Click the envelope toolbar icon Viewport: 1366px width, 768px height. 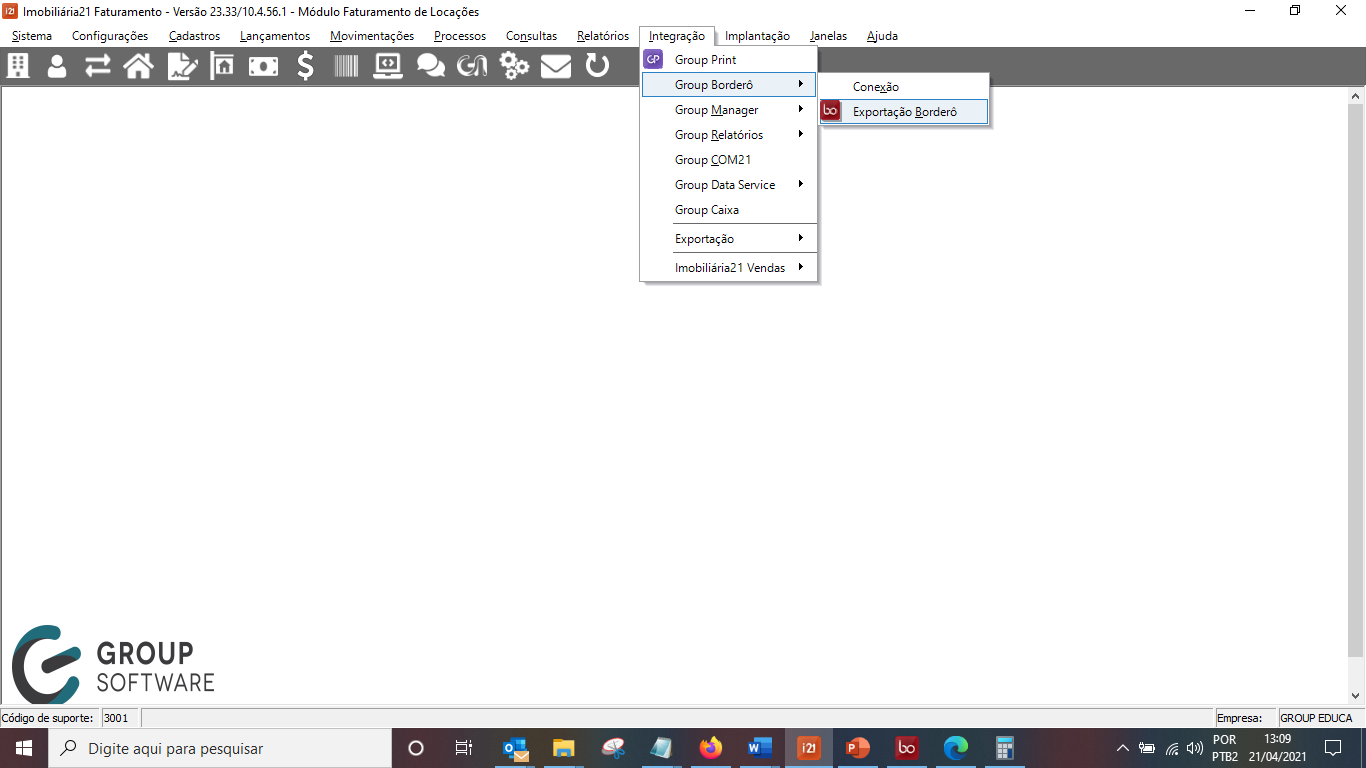click(556, 66)
